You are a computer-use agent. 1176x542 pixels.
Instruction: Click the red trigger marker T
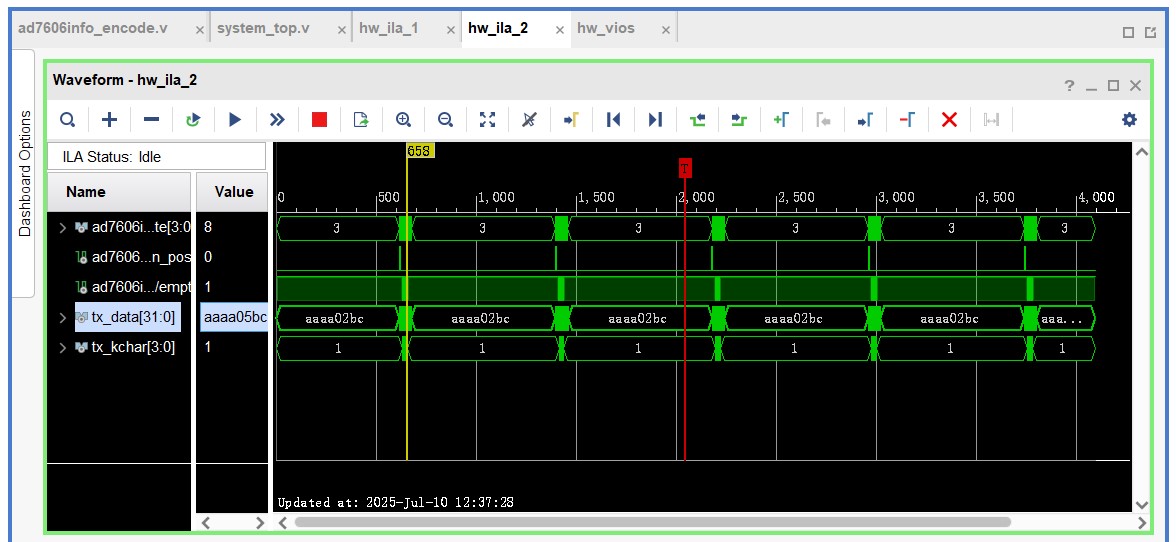point(685,168)
